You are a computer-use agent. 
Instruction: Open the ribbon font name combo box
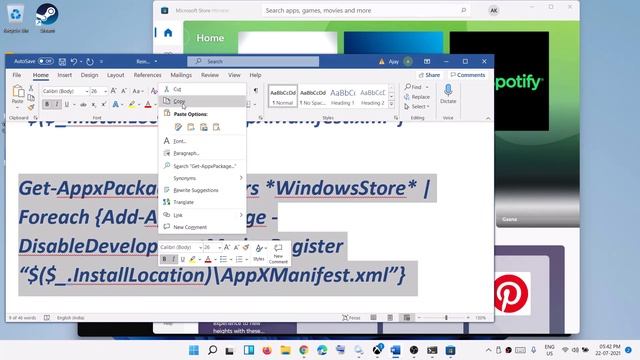tap(65, 91)
